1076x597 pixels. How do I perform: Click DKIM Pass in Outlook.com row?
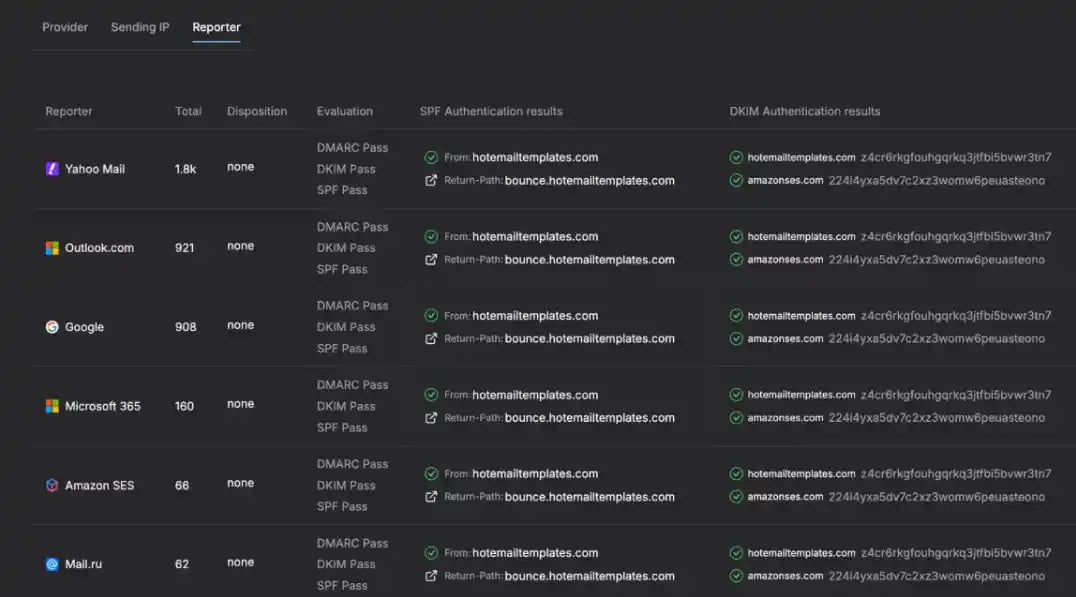tap(346, 248)
